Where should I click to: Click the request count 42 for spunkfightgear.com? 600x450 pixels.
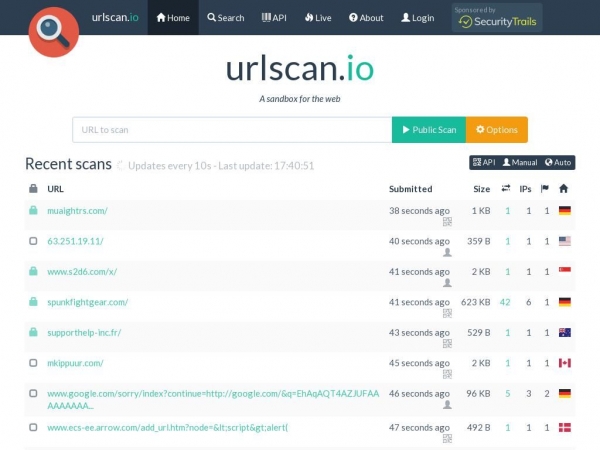pyautogui.click(x=505, y=302)
